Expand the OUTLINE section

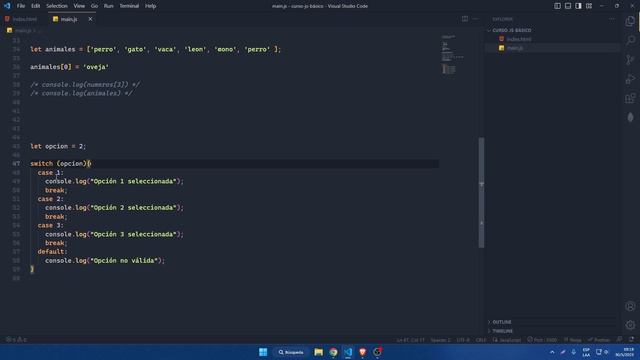coord(502,322)
